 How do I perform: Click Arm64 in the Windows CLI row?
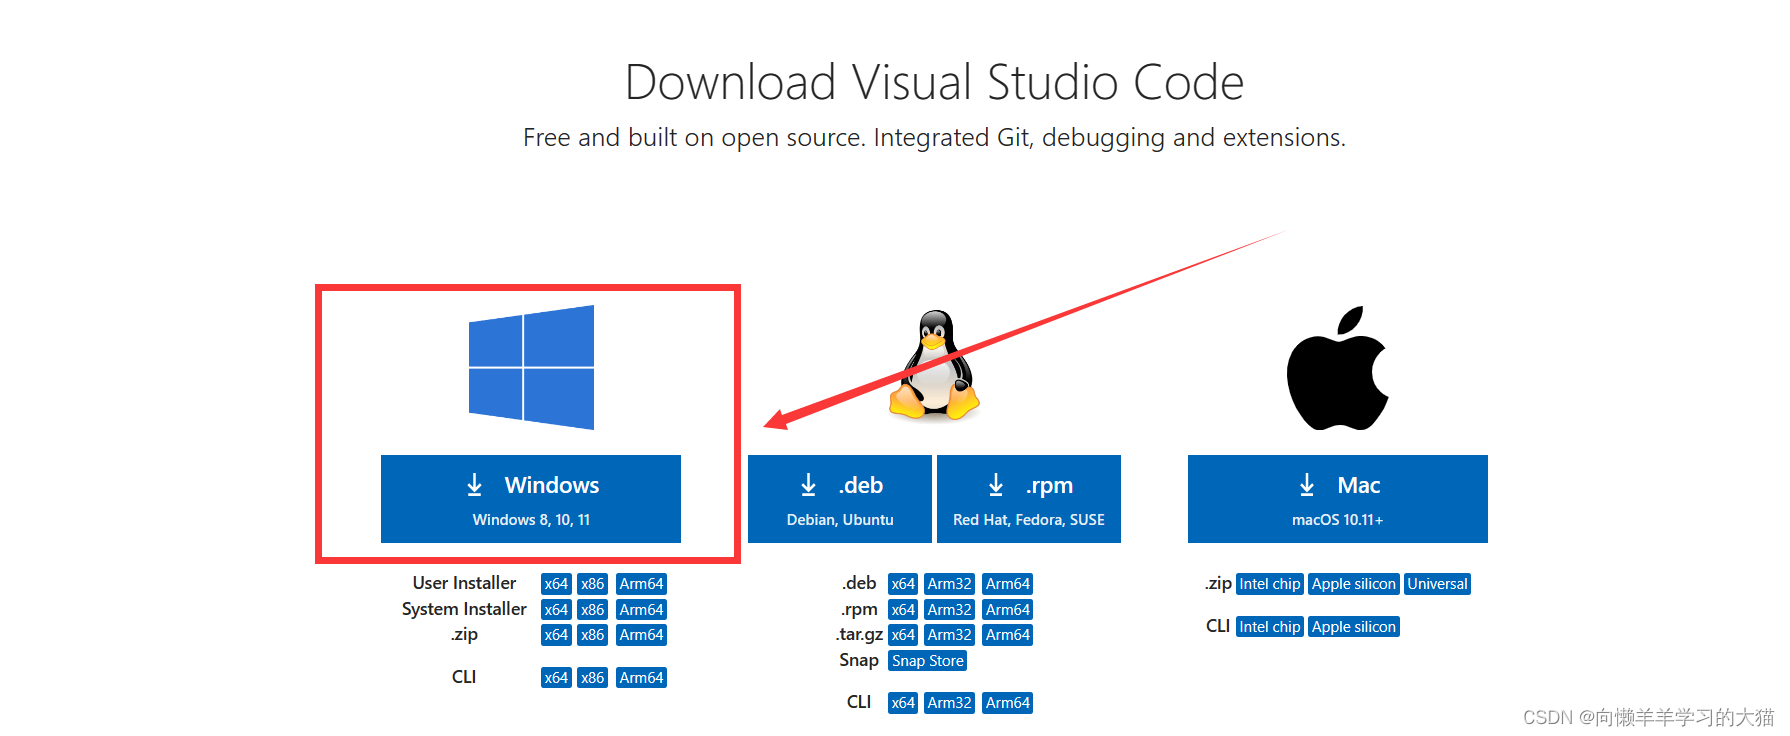[641, 678]
